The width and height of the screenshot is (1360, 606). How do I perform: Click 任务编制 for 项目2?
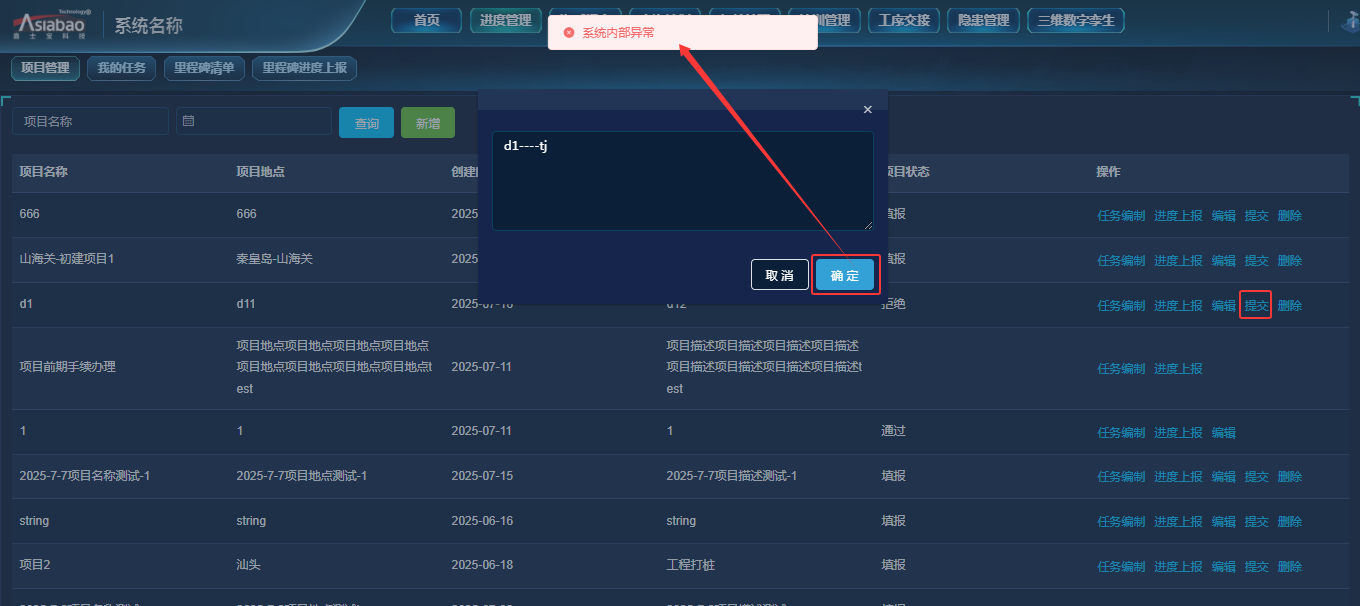click(x=1121, y=567)
